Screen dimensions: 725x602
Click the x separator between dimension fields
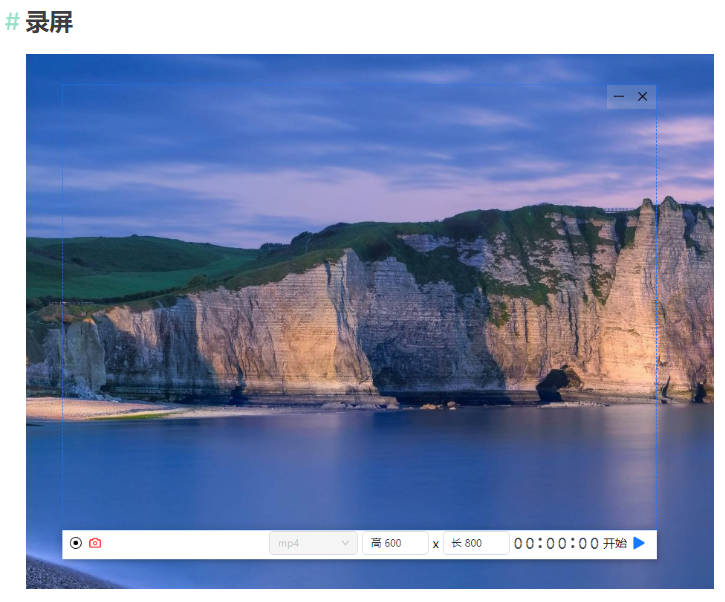click(436, 544)
